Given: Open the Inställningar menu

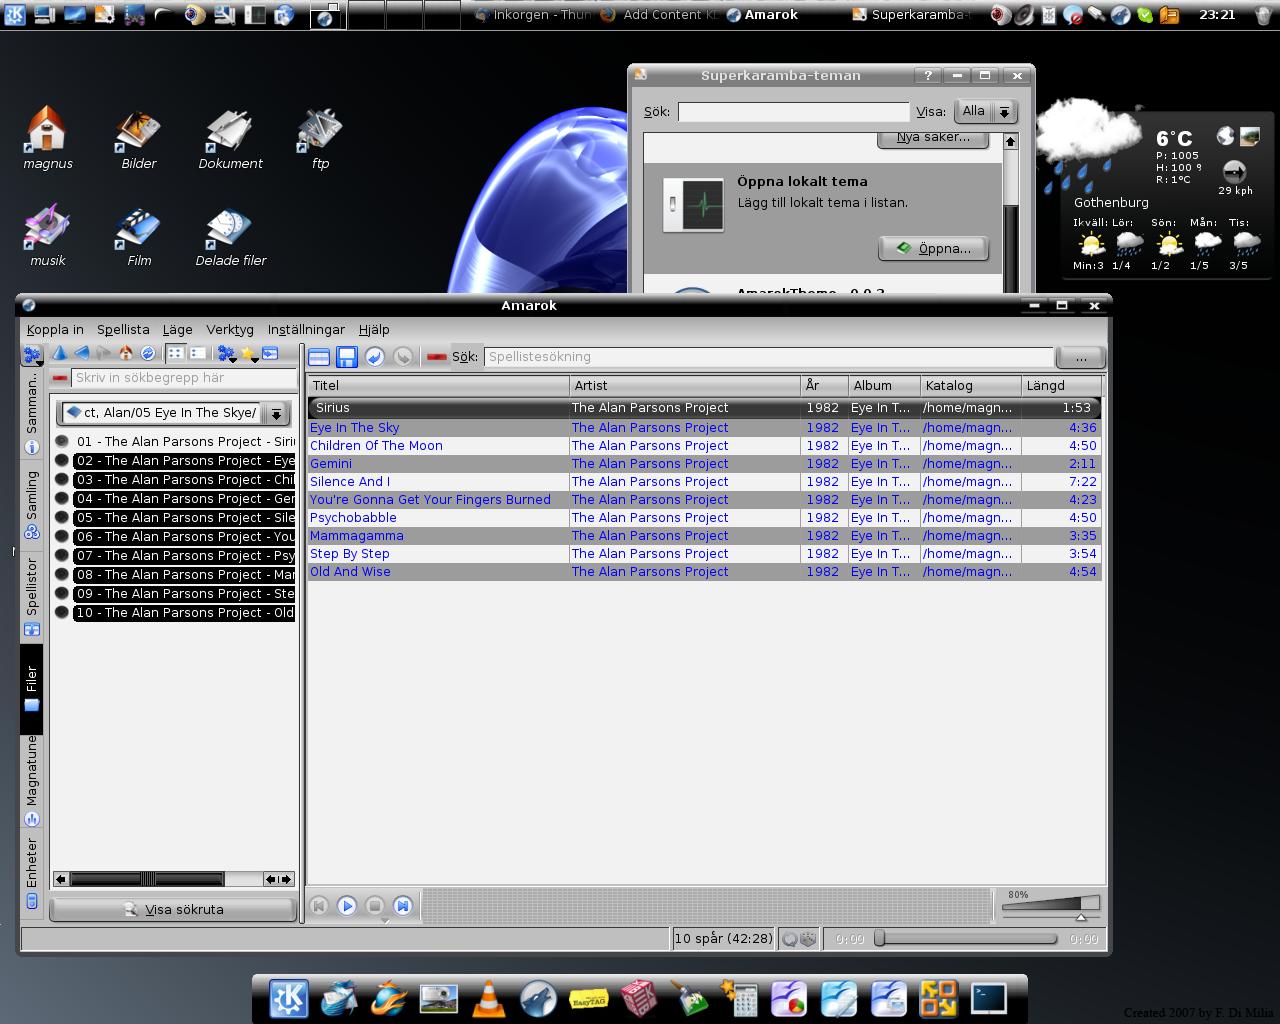Looking at the screenshot, I should pyautogui.click(x=306, y=329).
